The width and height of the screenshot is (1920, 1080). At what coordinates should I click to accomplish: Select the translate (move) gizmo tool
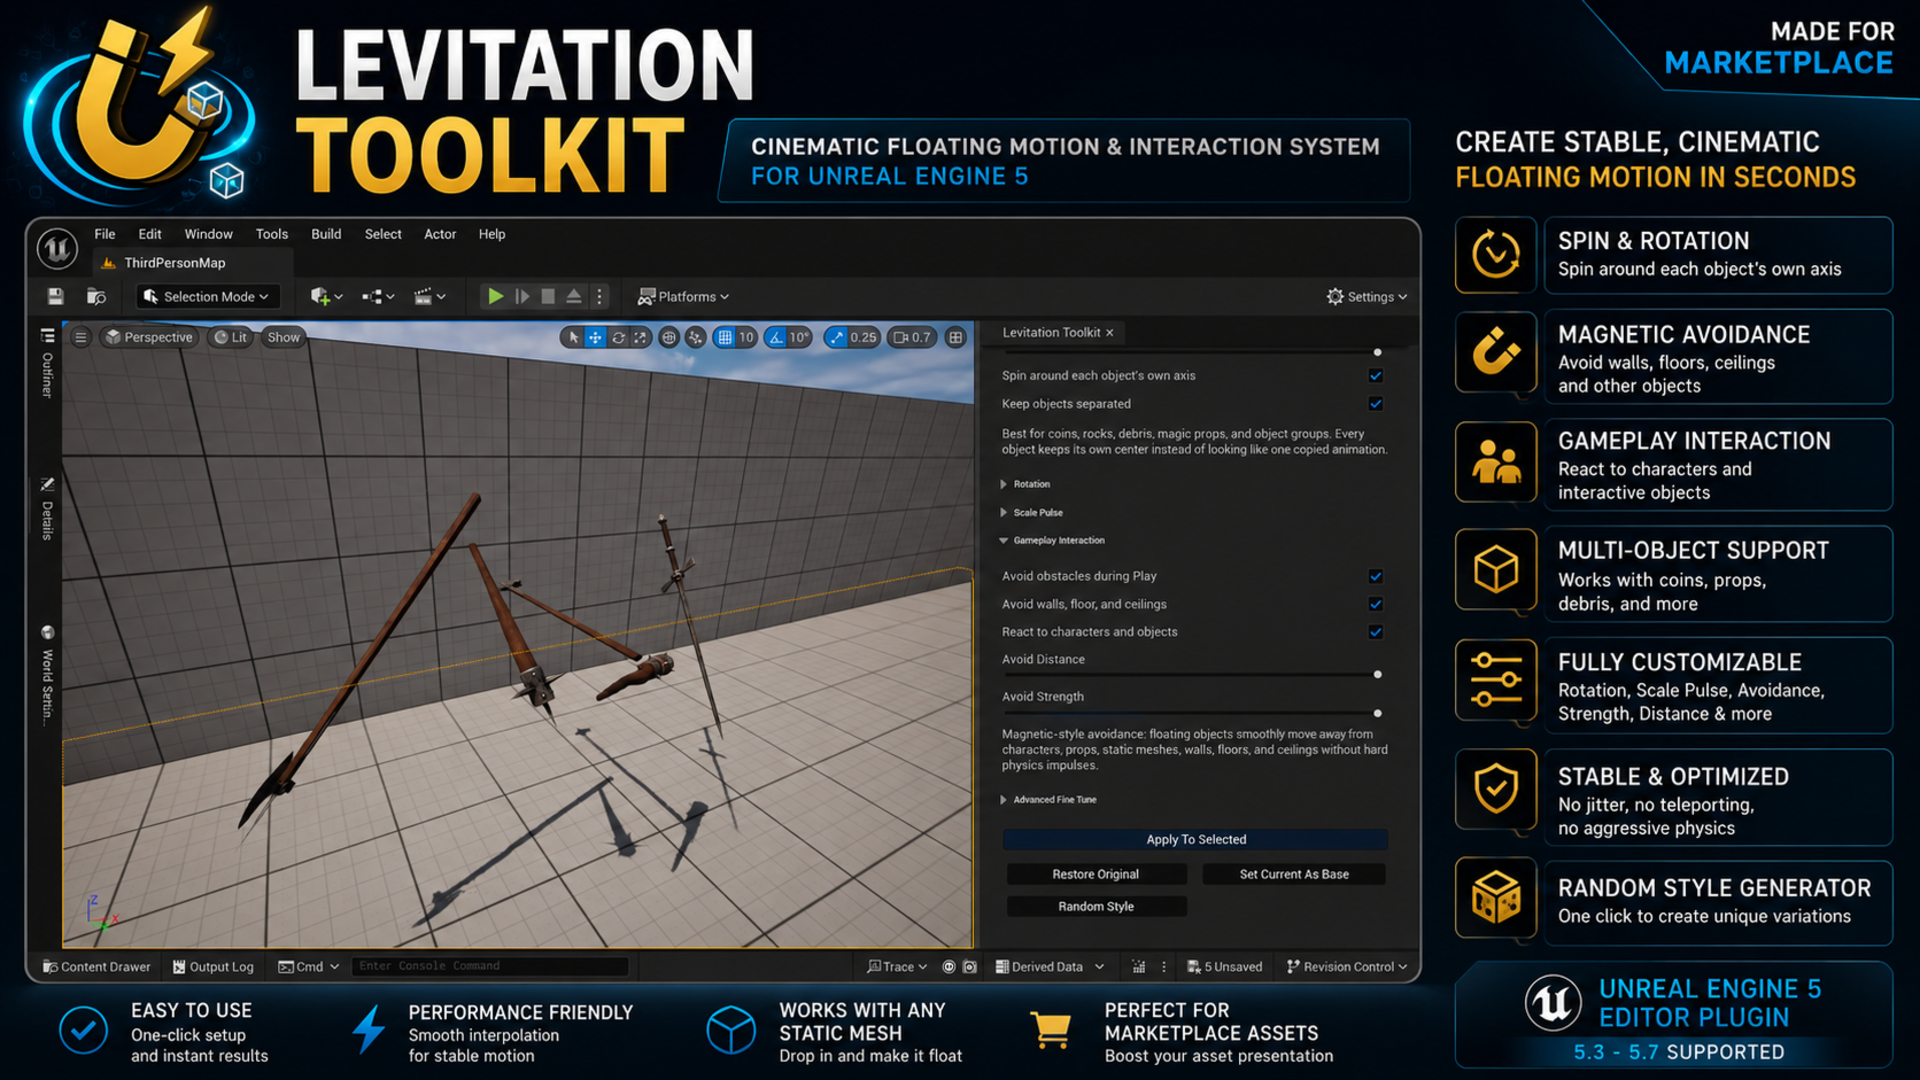coord(595,337)
